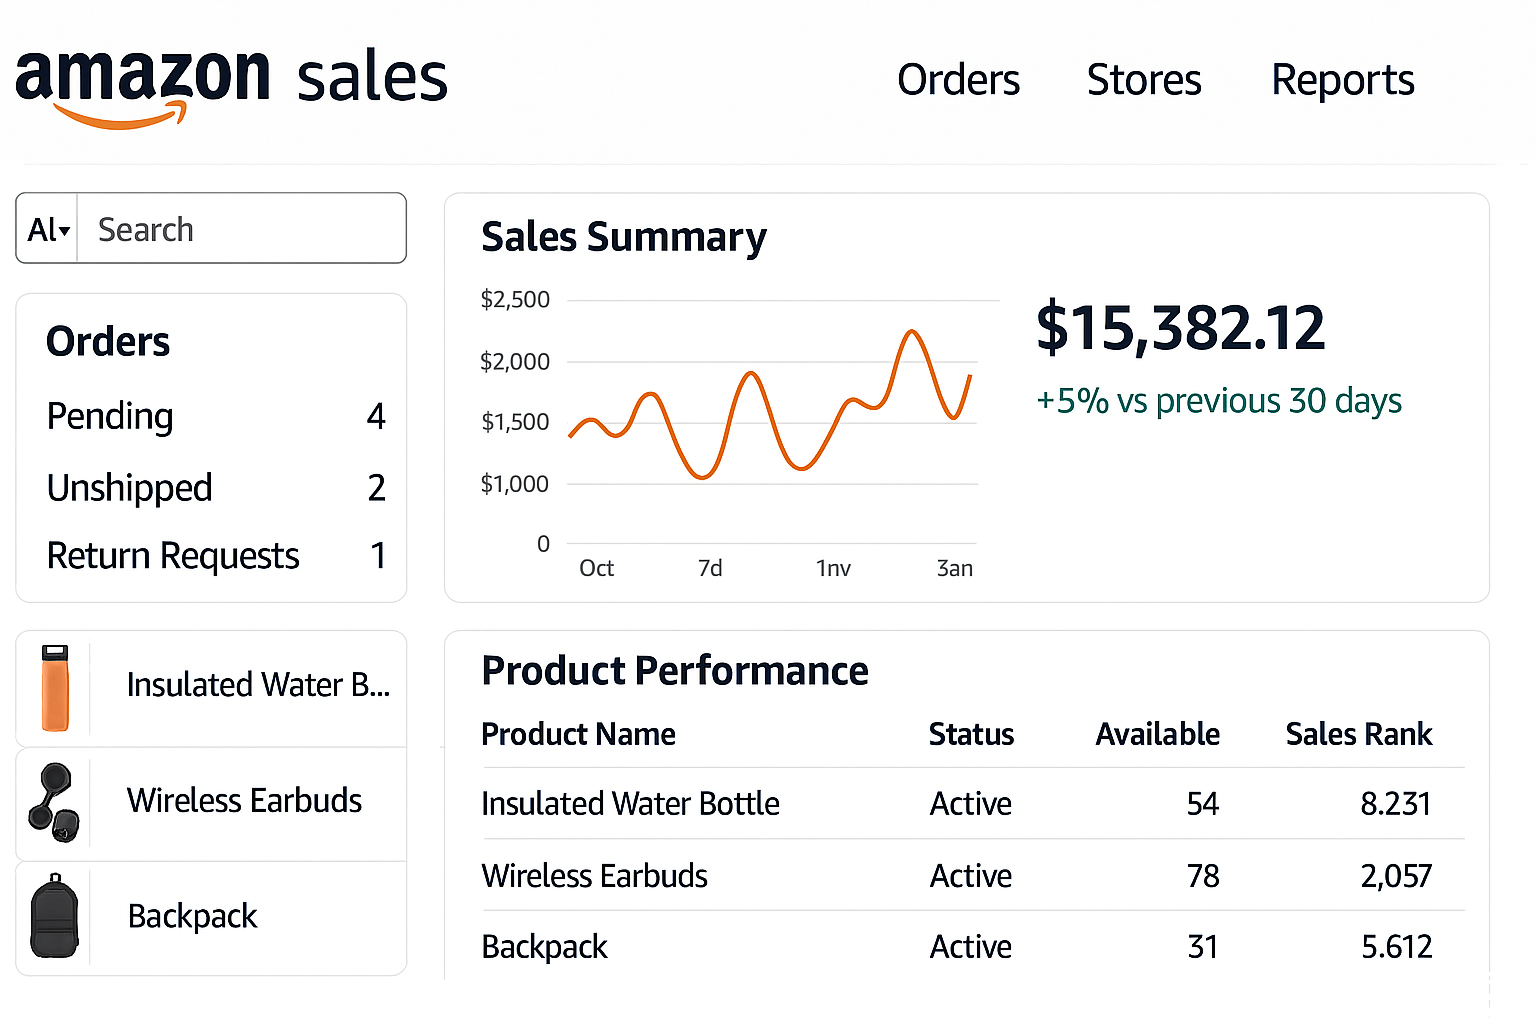Click the Sales Summary heading
The width and height of the screenshot is (1536, 1024).
(x=624, y=238)
